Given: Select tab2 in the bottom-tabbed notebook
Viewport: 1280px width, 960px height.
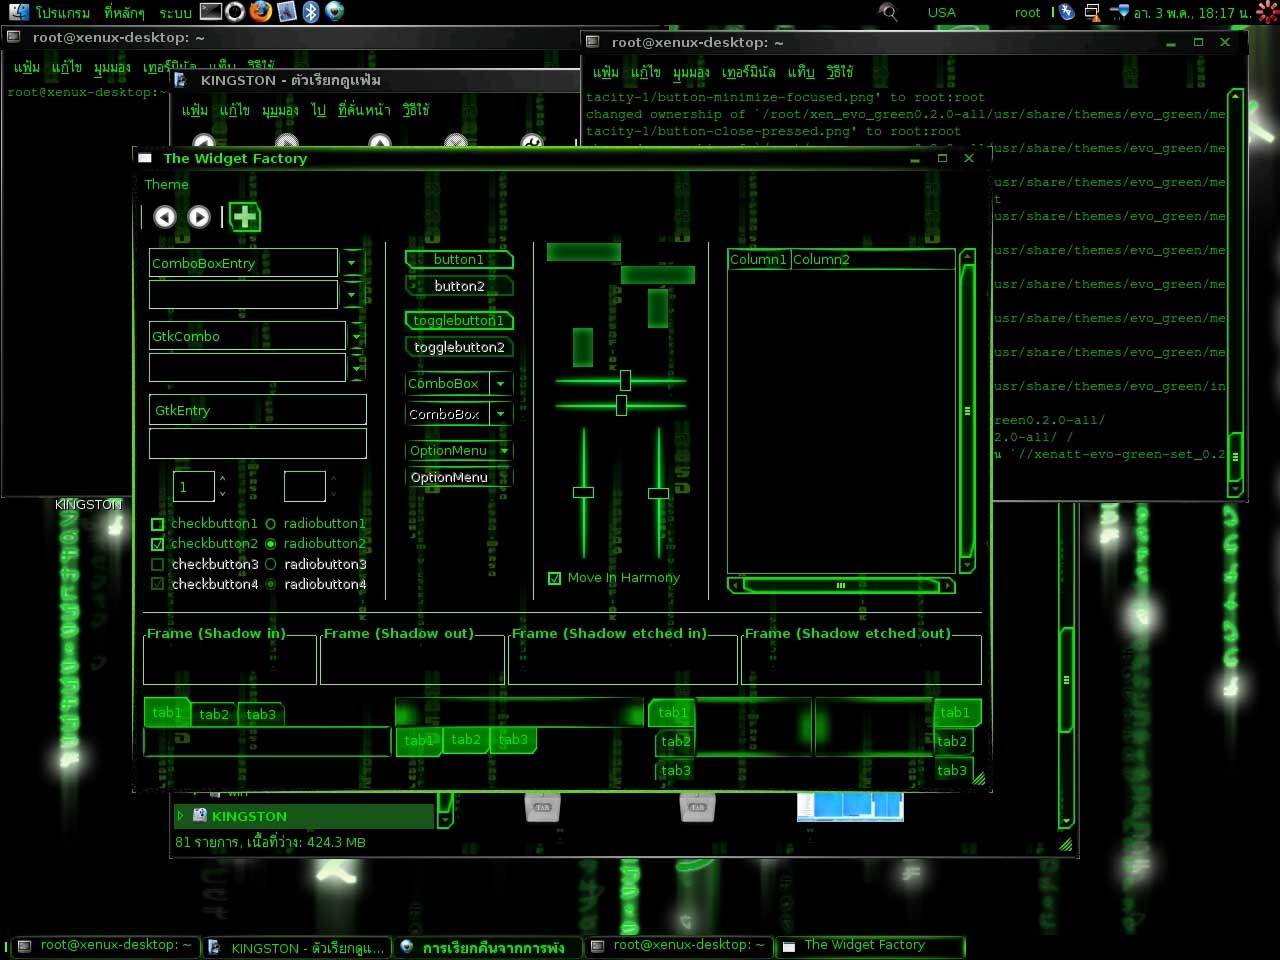Looking at the screenshot, I should tap(466, 740).
